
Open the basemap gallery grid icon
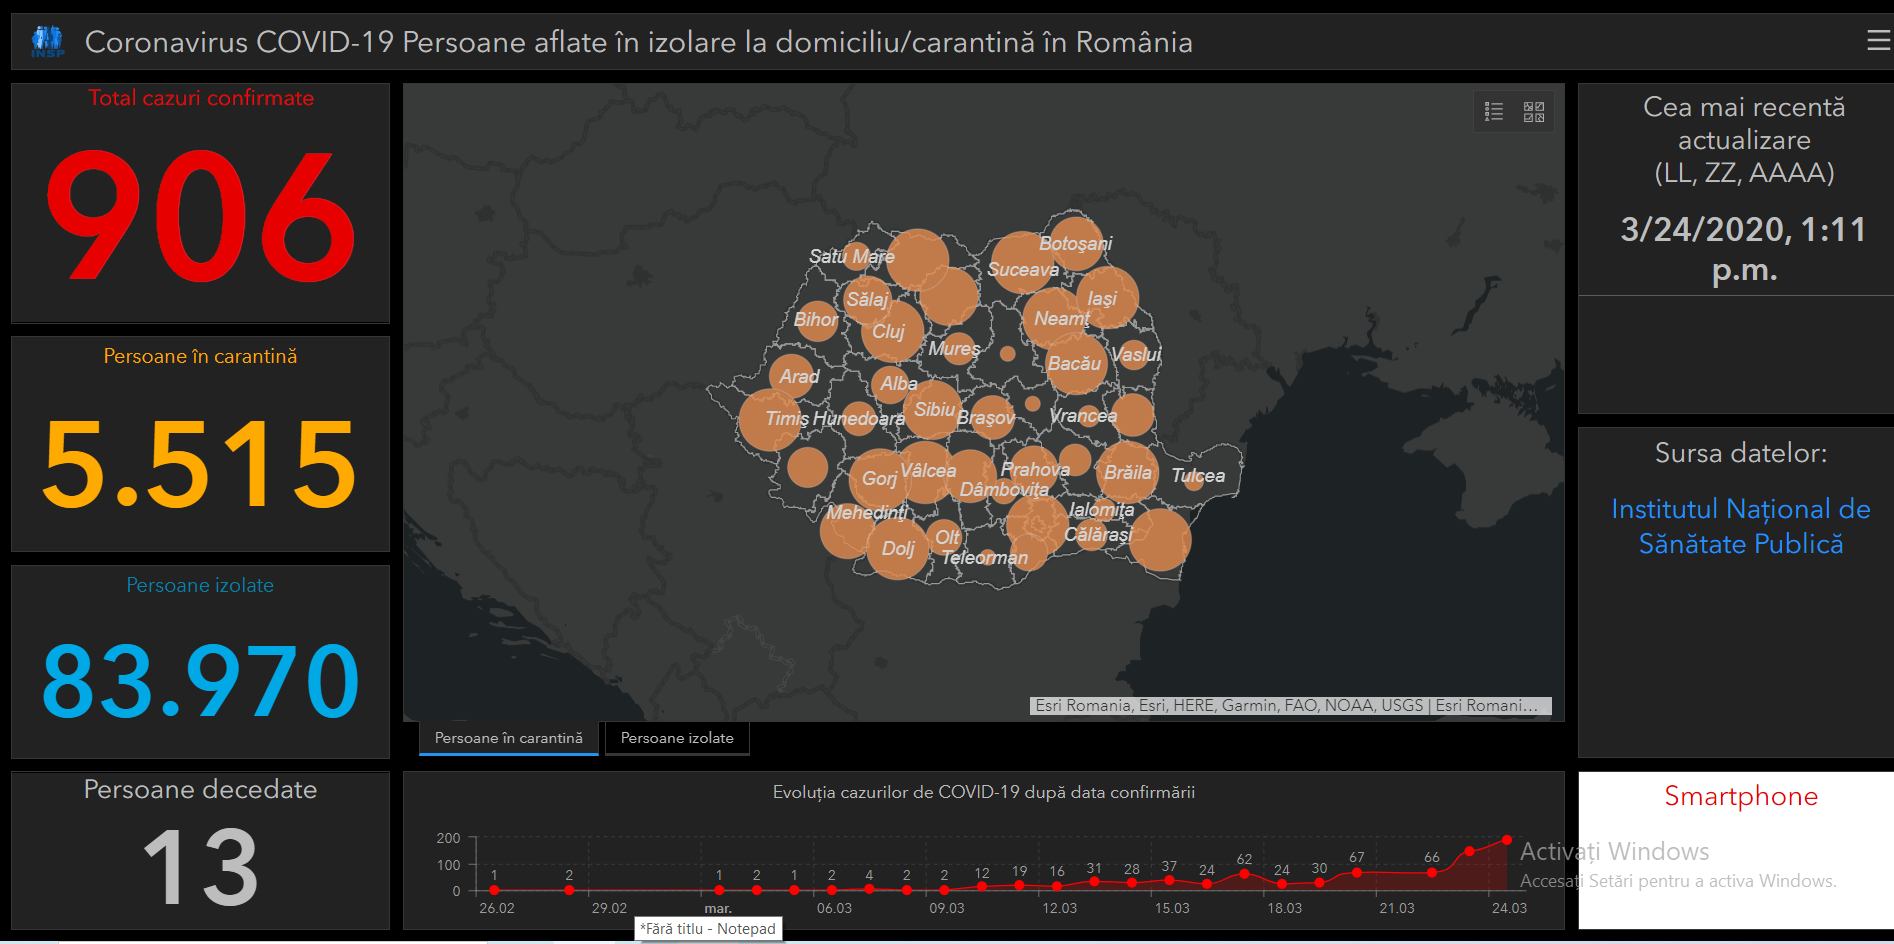[x=1533, y=111]
